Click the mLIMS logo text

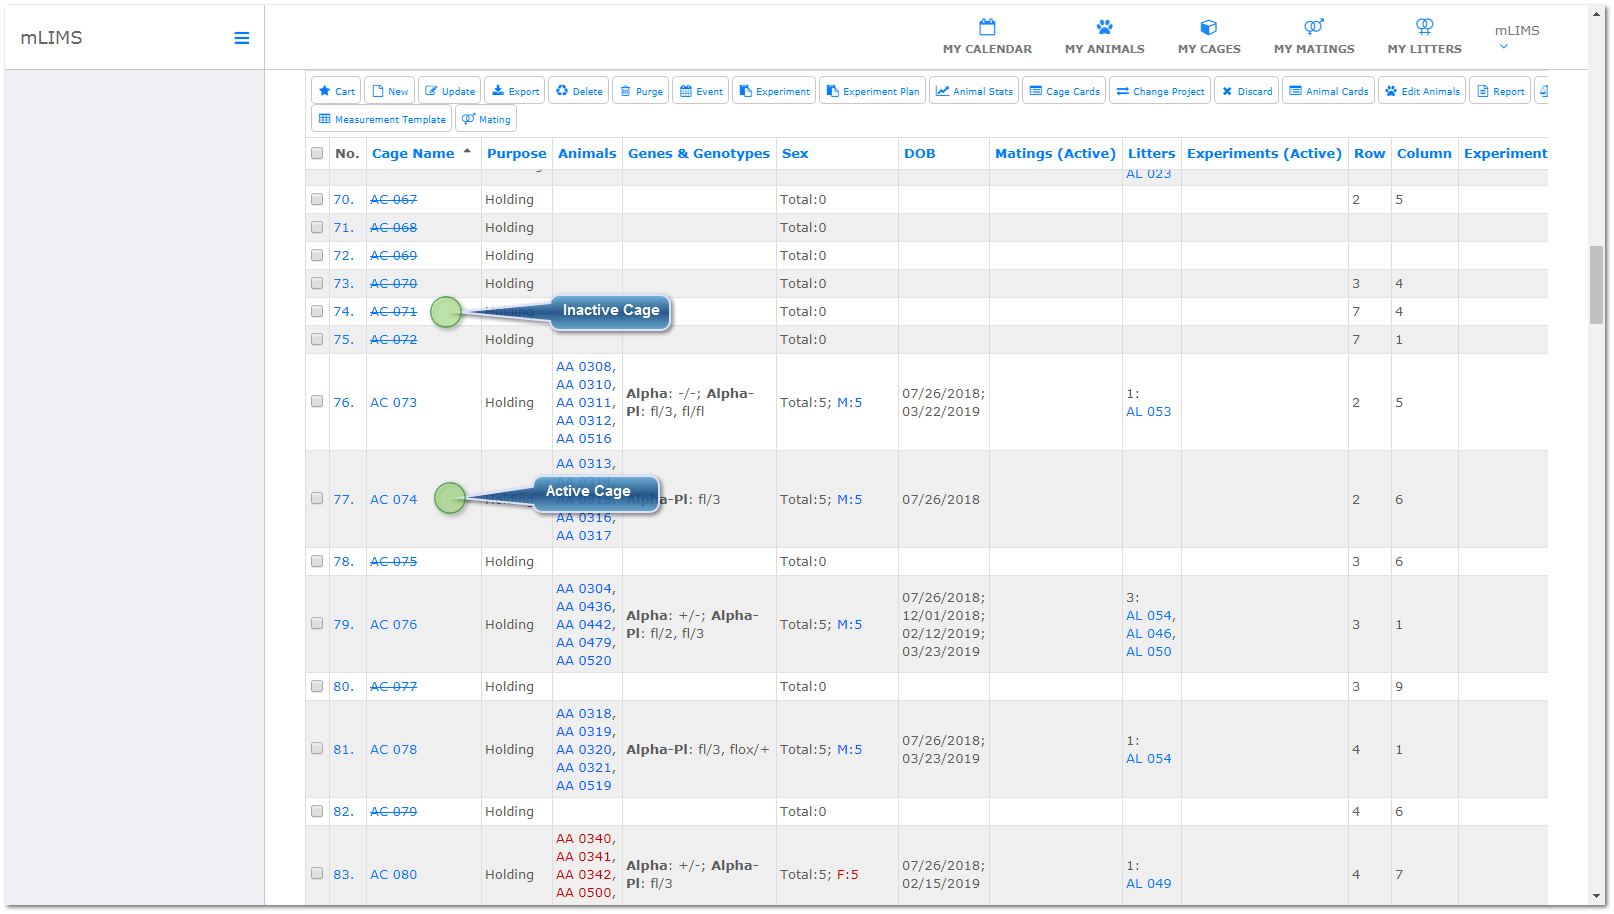click(x=51, y=37)
